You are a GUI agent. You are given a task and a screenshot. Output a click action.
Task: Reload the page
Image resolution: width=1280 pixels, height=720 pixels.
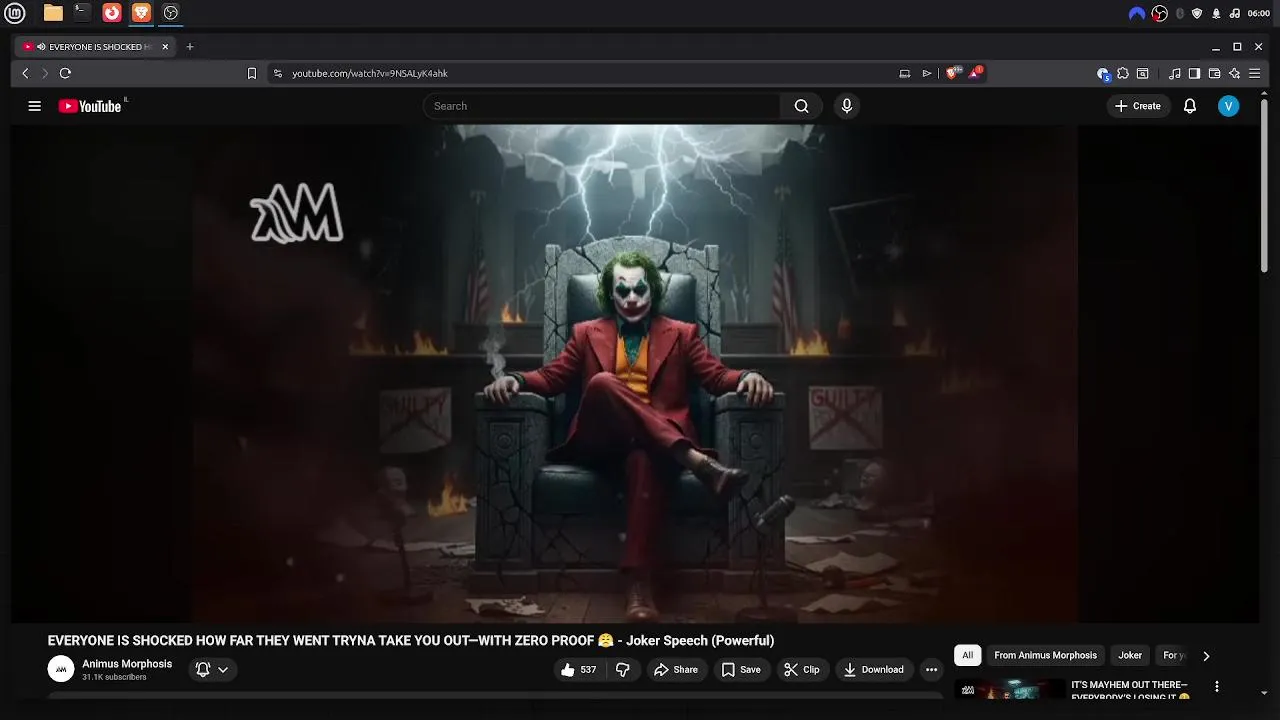65,73
